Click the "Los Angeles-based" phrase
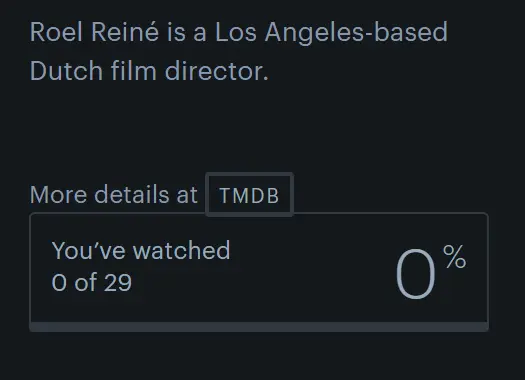Screen dimensions: 525x380 pos(331,33)
